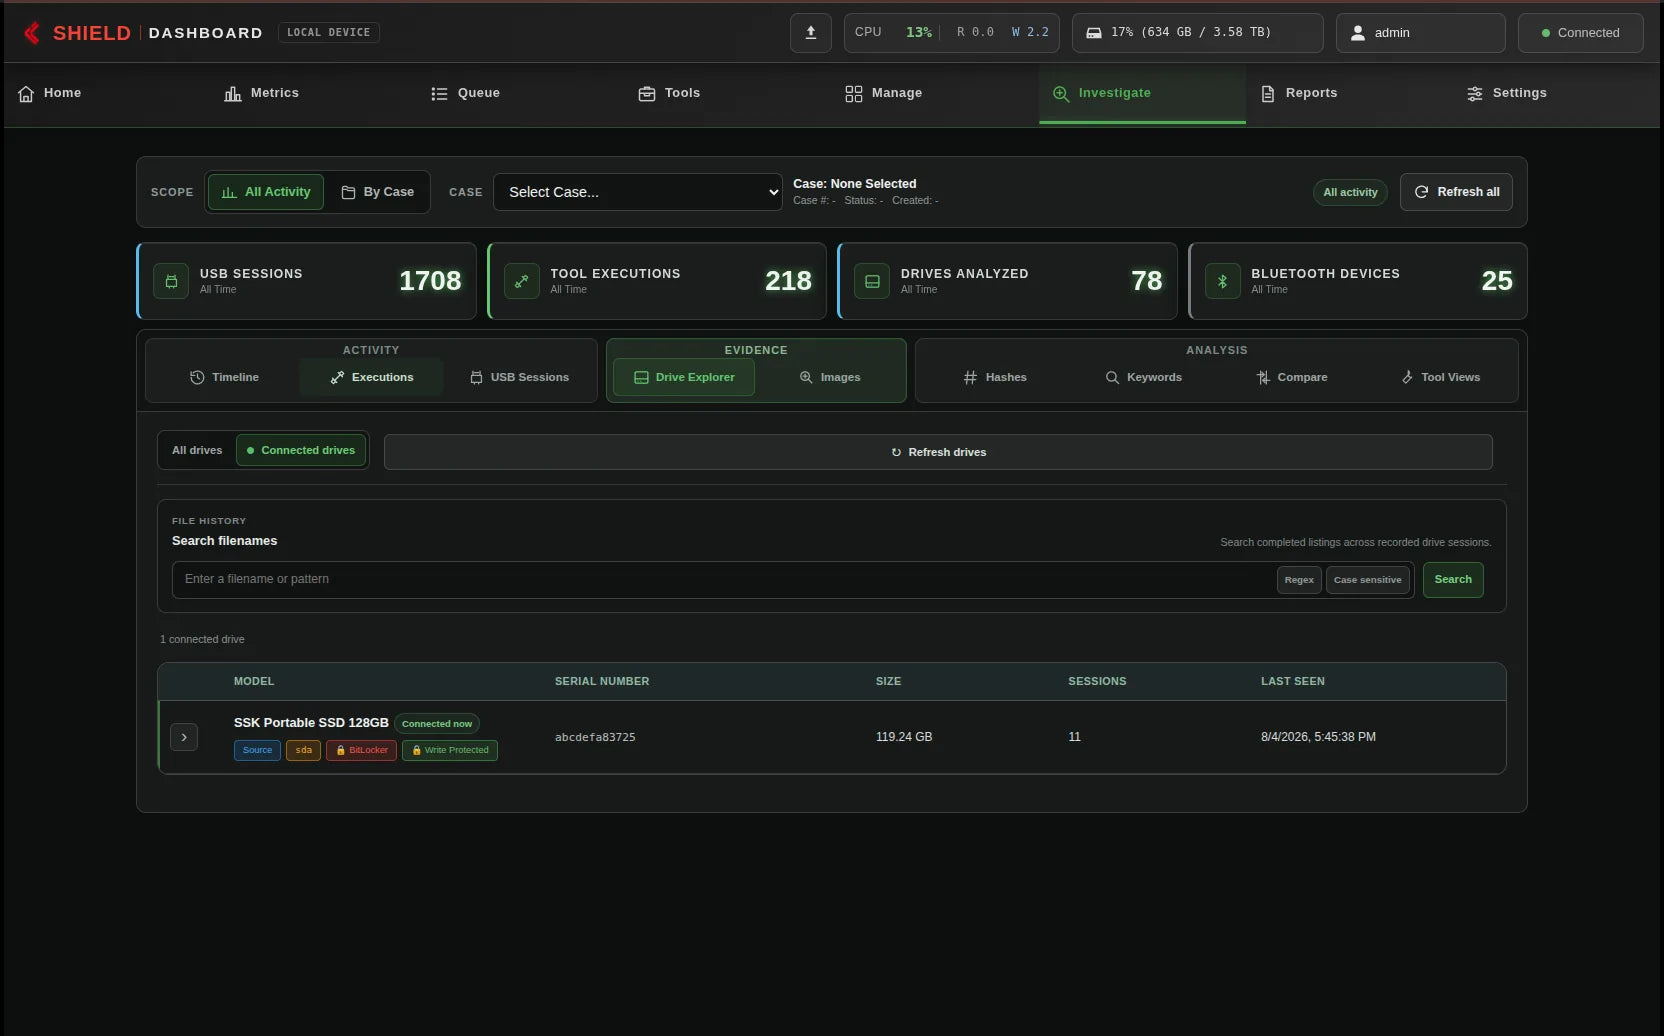Click the Home house icon
1664x1036 pixels.
(x=26, y=93)
